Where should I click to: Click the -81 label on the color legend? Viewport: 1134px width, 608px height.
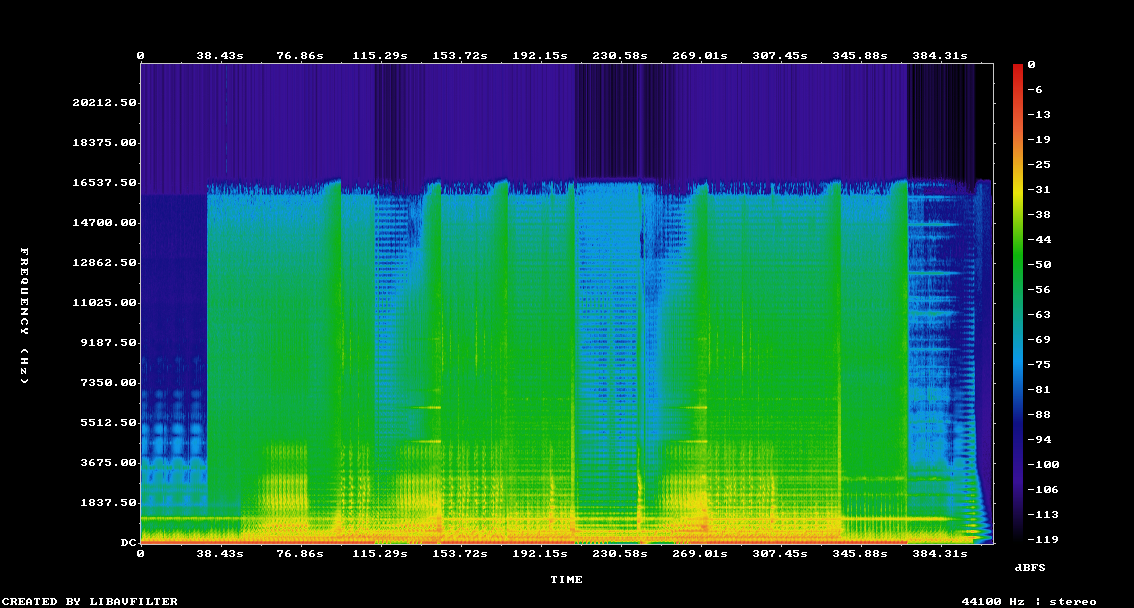tap(1036, 389)
